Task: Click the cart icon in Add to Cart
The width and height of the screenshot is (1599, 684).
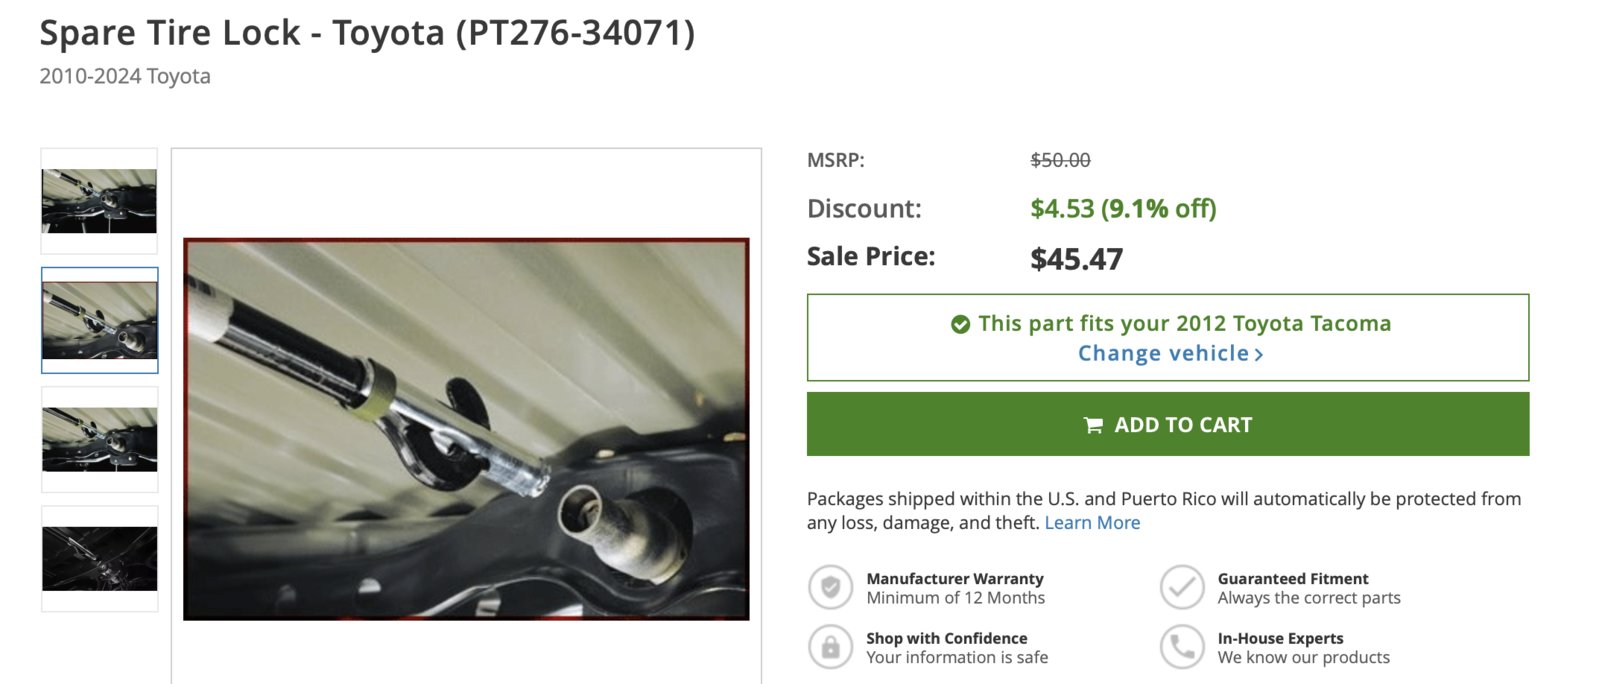Action: tap(1094, 425)
